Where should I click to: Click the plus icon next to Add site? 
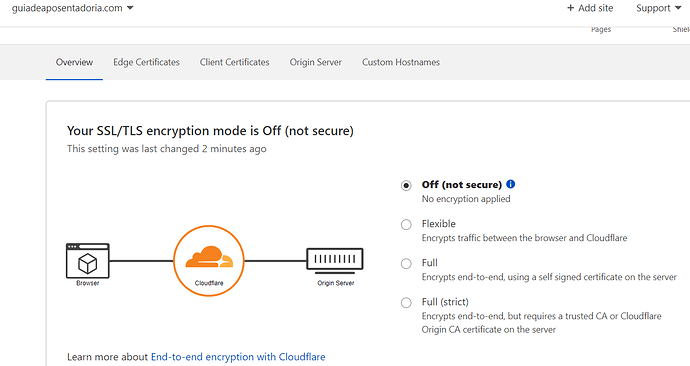570,8
